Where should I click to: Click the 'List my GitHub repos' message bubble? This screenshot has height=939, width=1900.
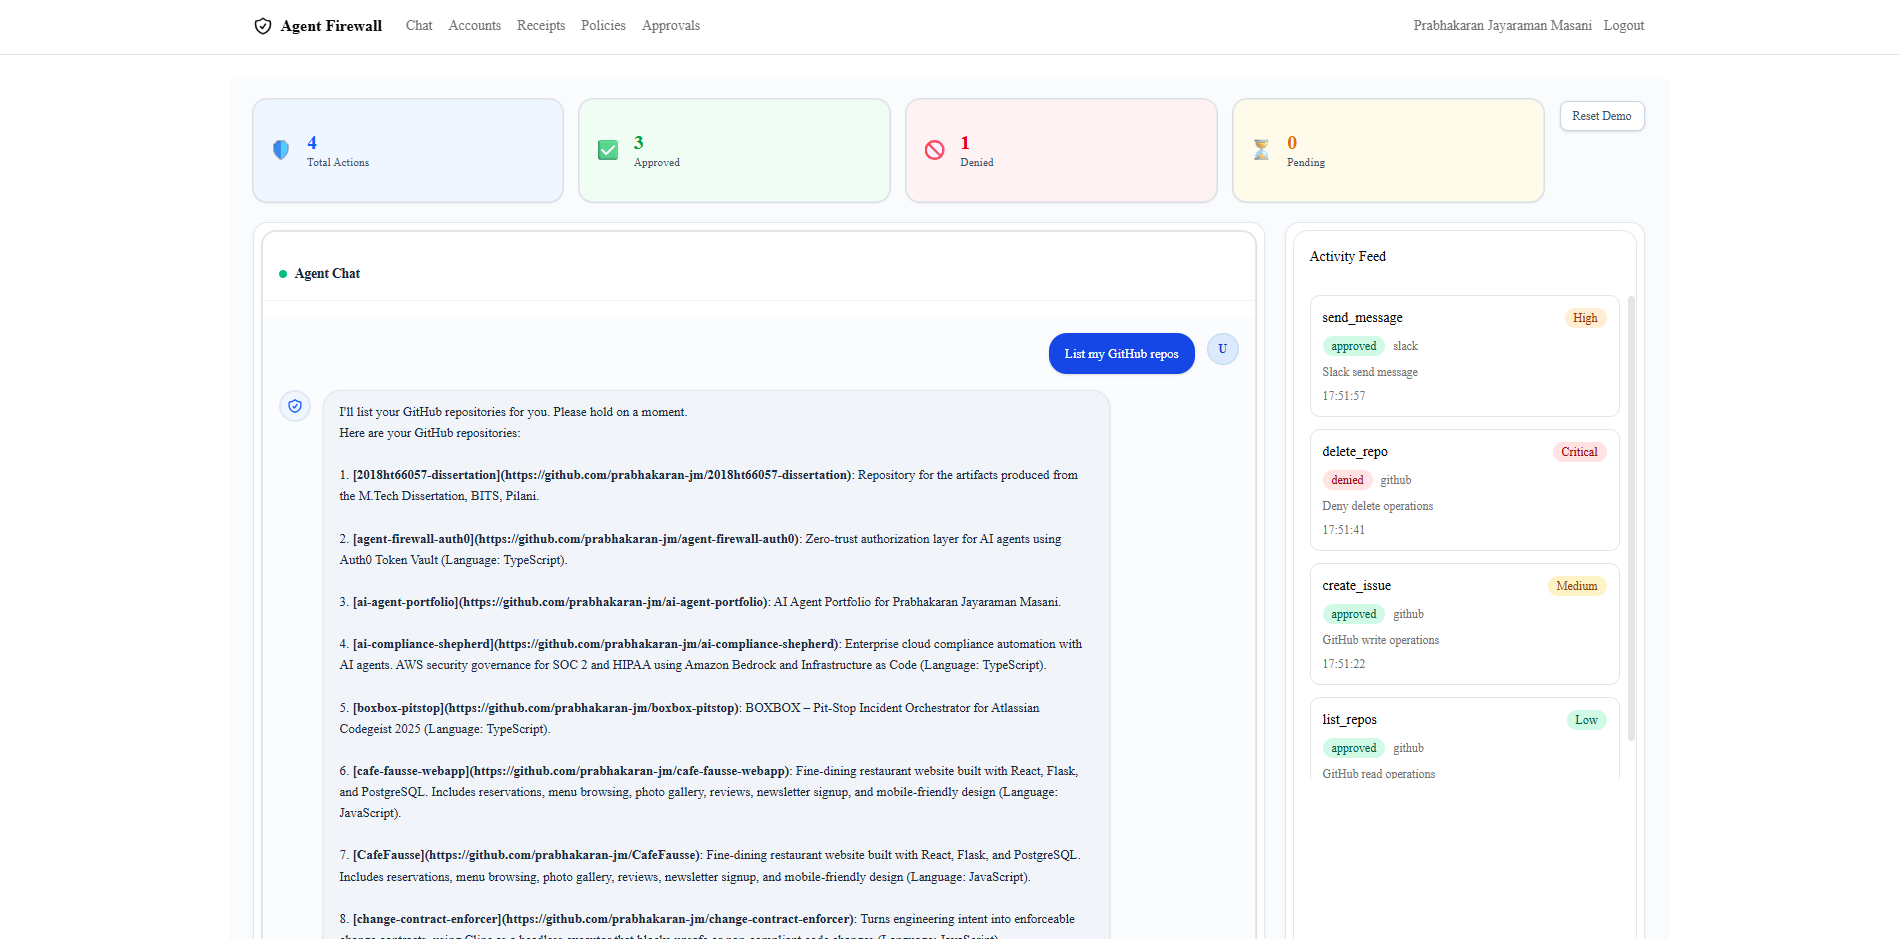(x=1122, y=354)
